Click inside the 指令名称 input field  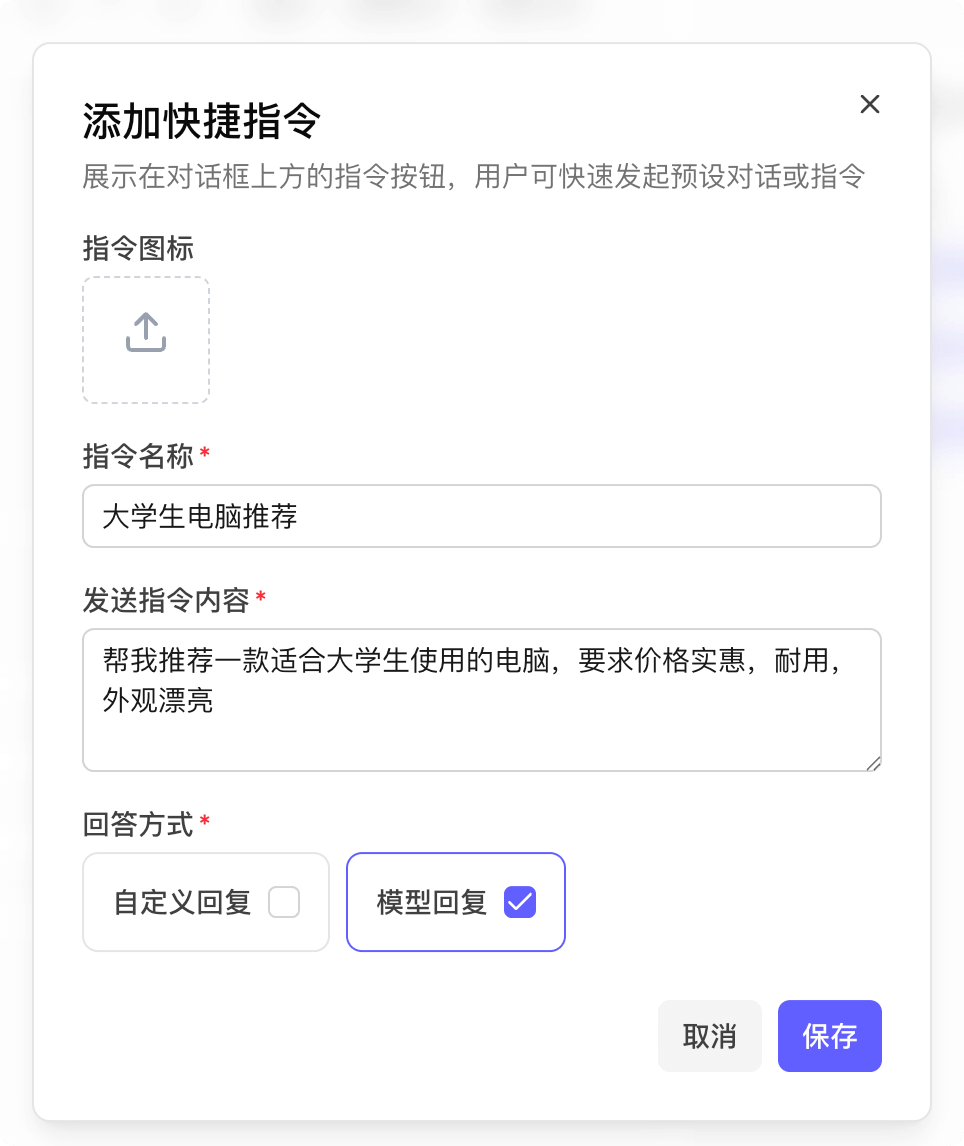click(x=482, y=516)
